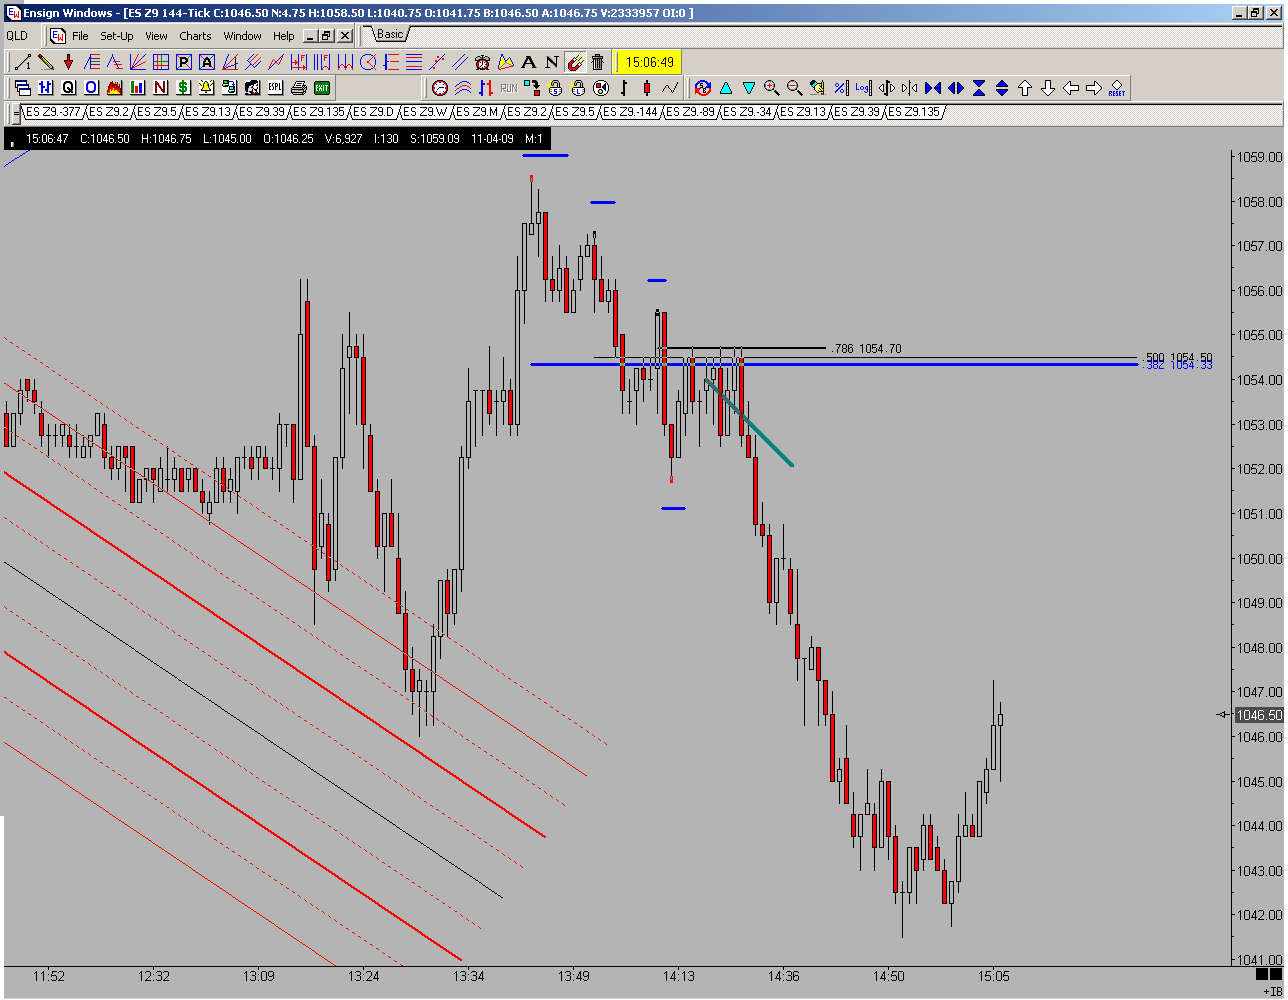The width and height of the screenshot is (1288, 1000).
Task: Select the Basic tab
Action: 390,34
